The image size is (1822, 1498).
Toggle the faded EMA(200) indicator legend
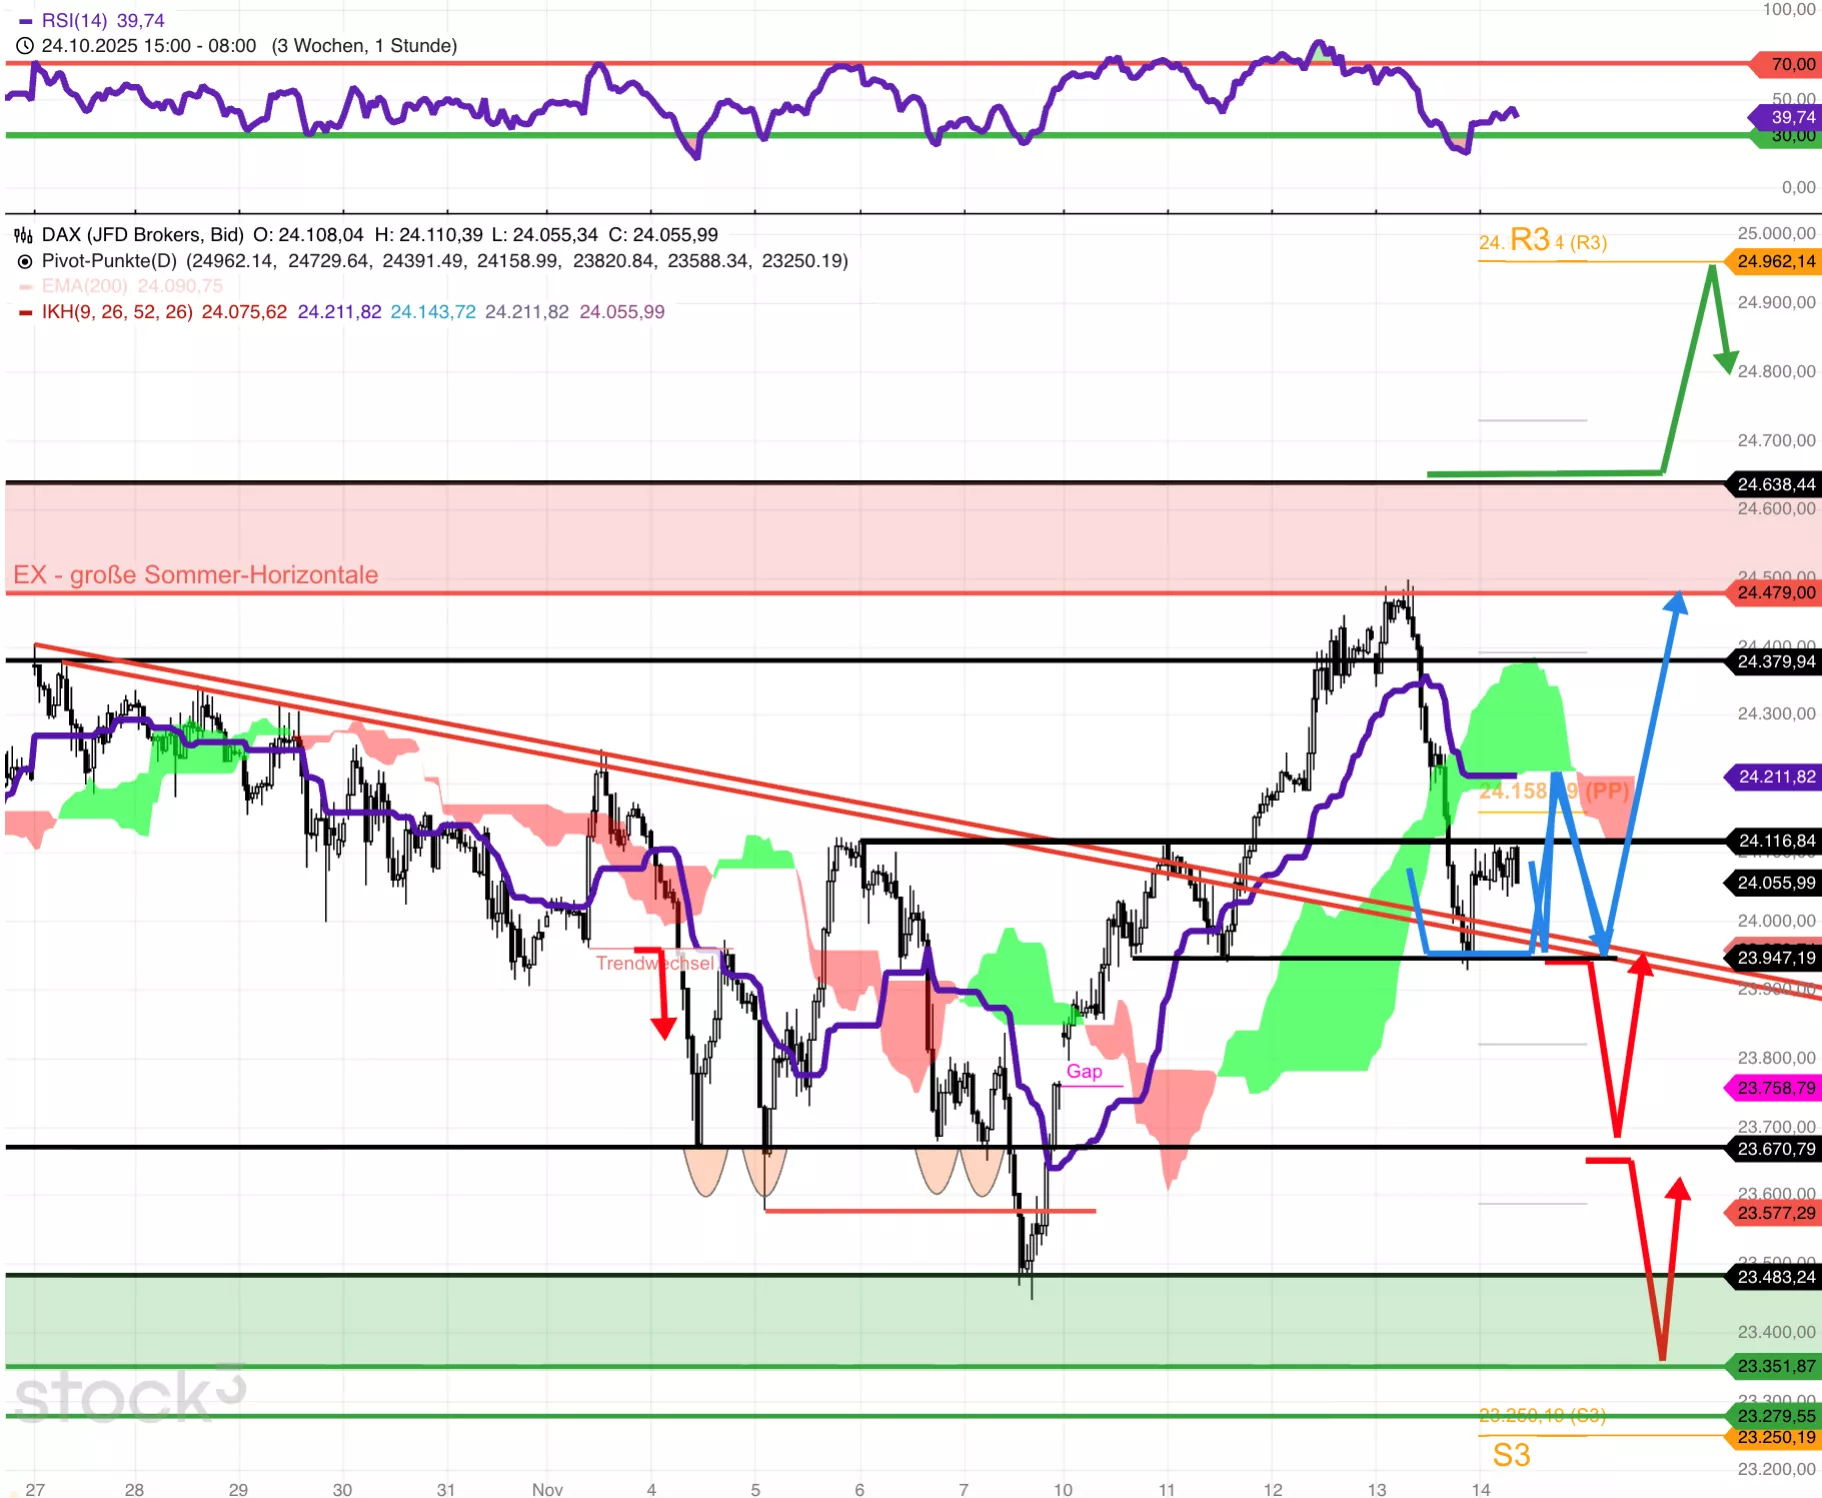click(131, 286)
